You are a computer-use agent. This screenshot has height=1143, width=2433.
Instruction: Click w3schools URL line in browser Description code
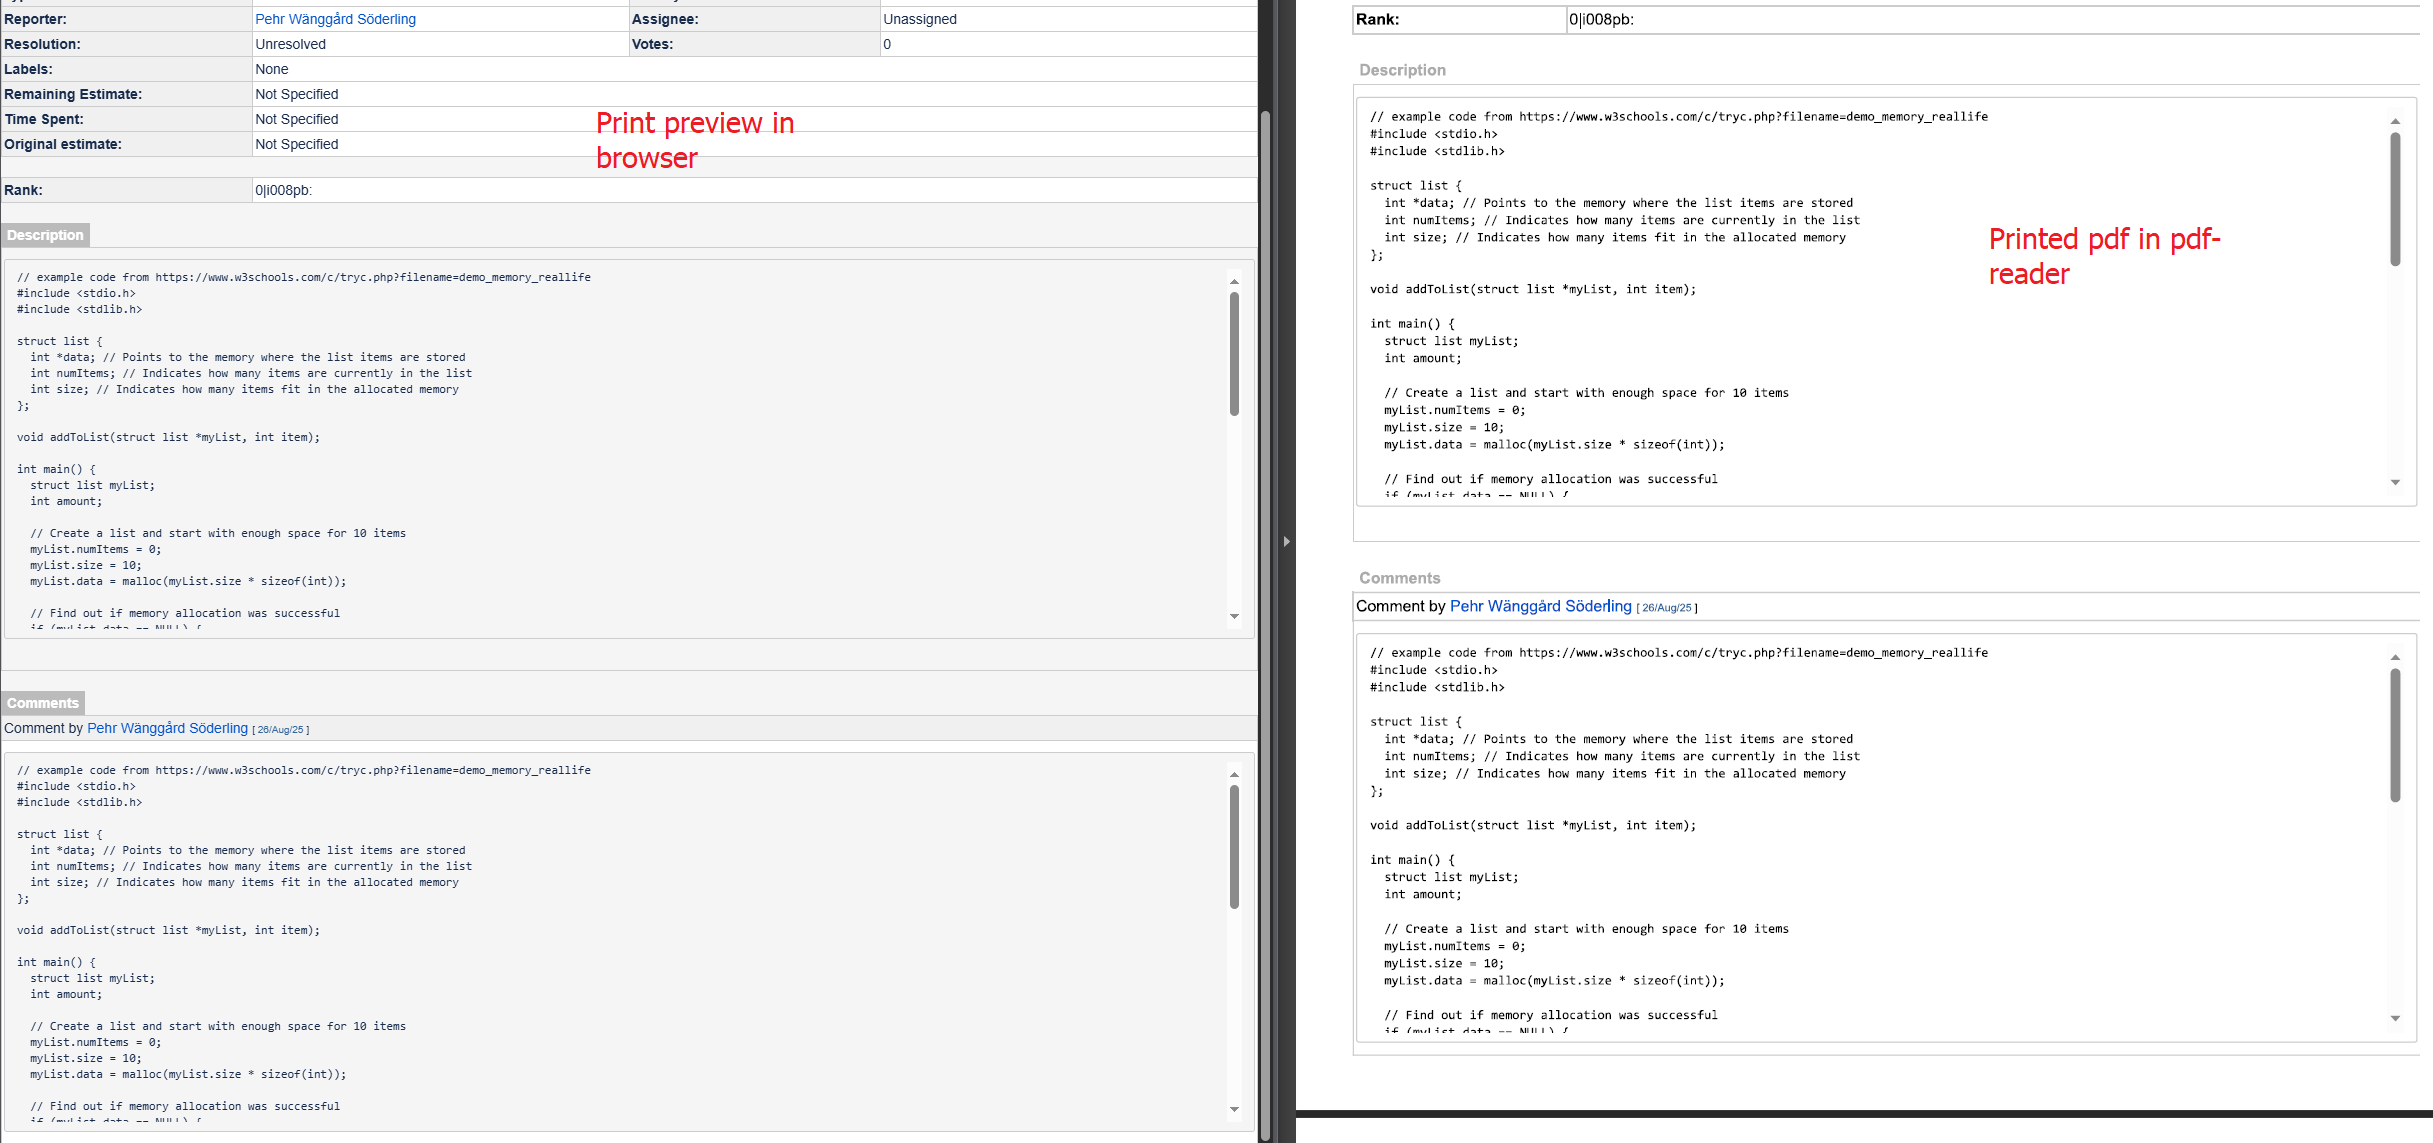pyautogui.click(x=304, y=277)
